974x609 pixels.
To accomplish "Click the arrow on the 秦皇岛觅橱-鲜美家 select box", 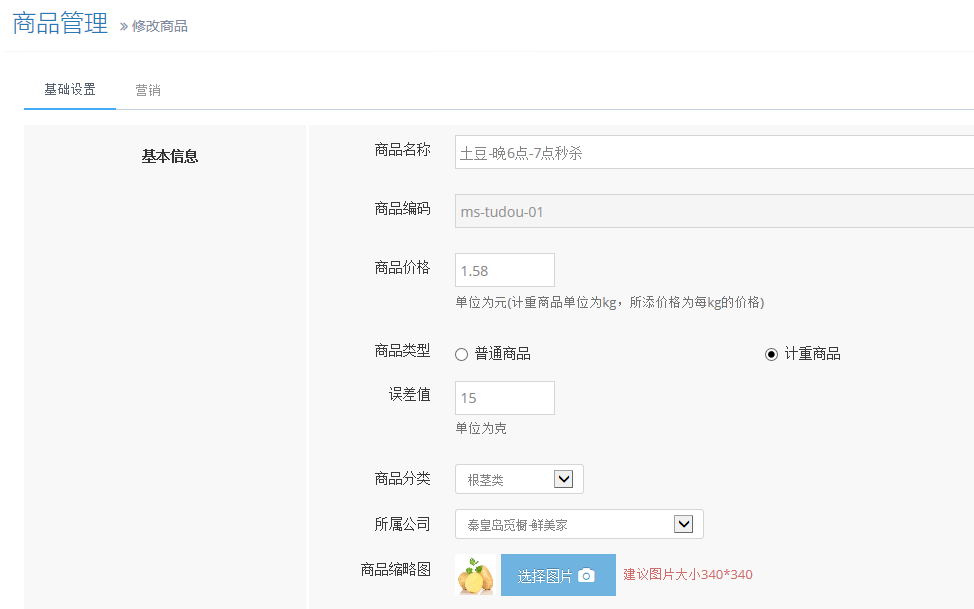I will [x=684, y=524].
